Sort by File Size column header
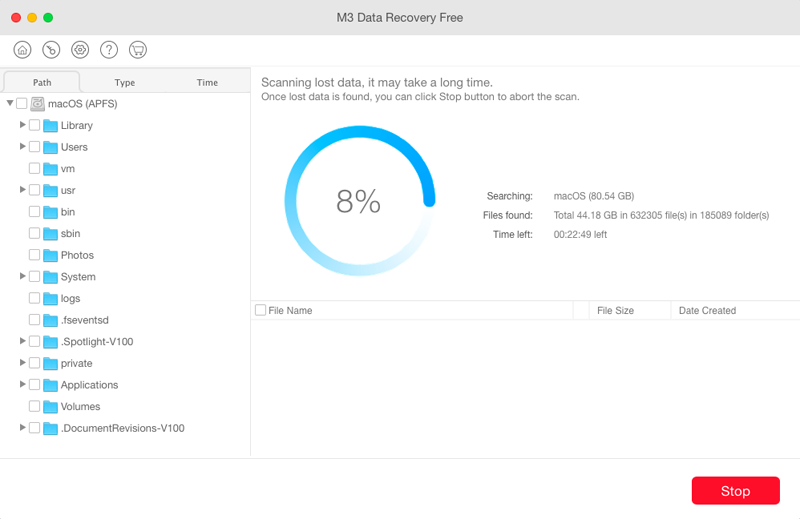 (x=615, y=311)
